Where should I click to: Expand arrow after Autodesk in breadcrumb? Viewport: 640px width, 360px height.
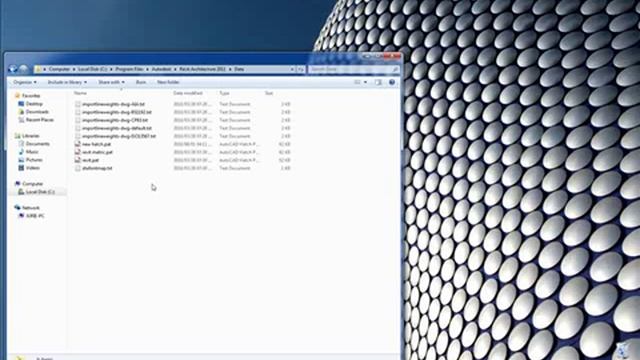click(175, 69)
